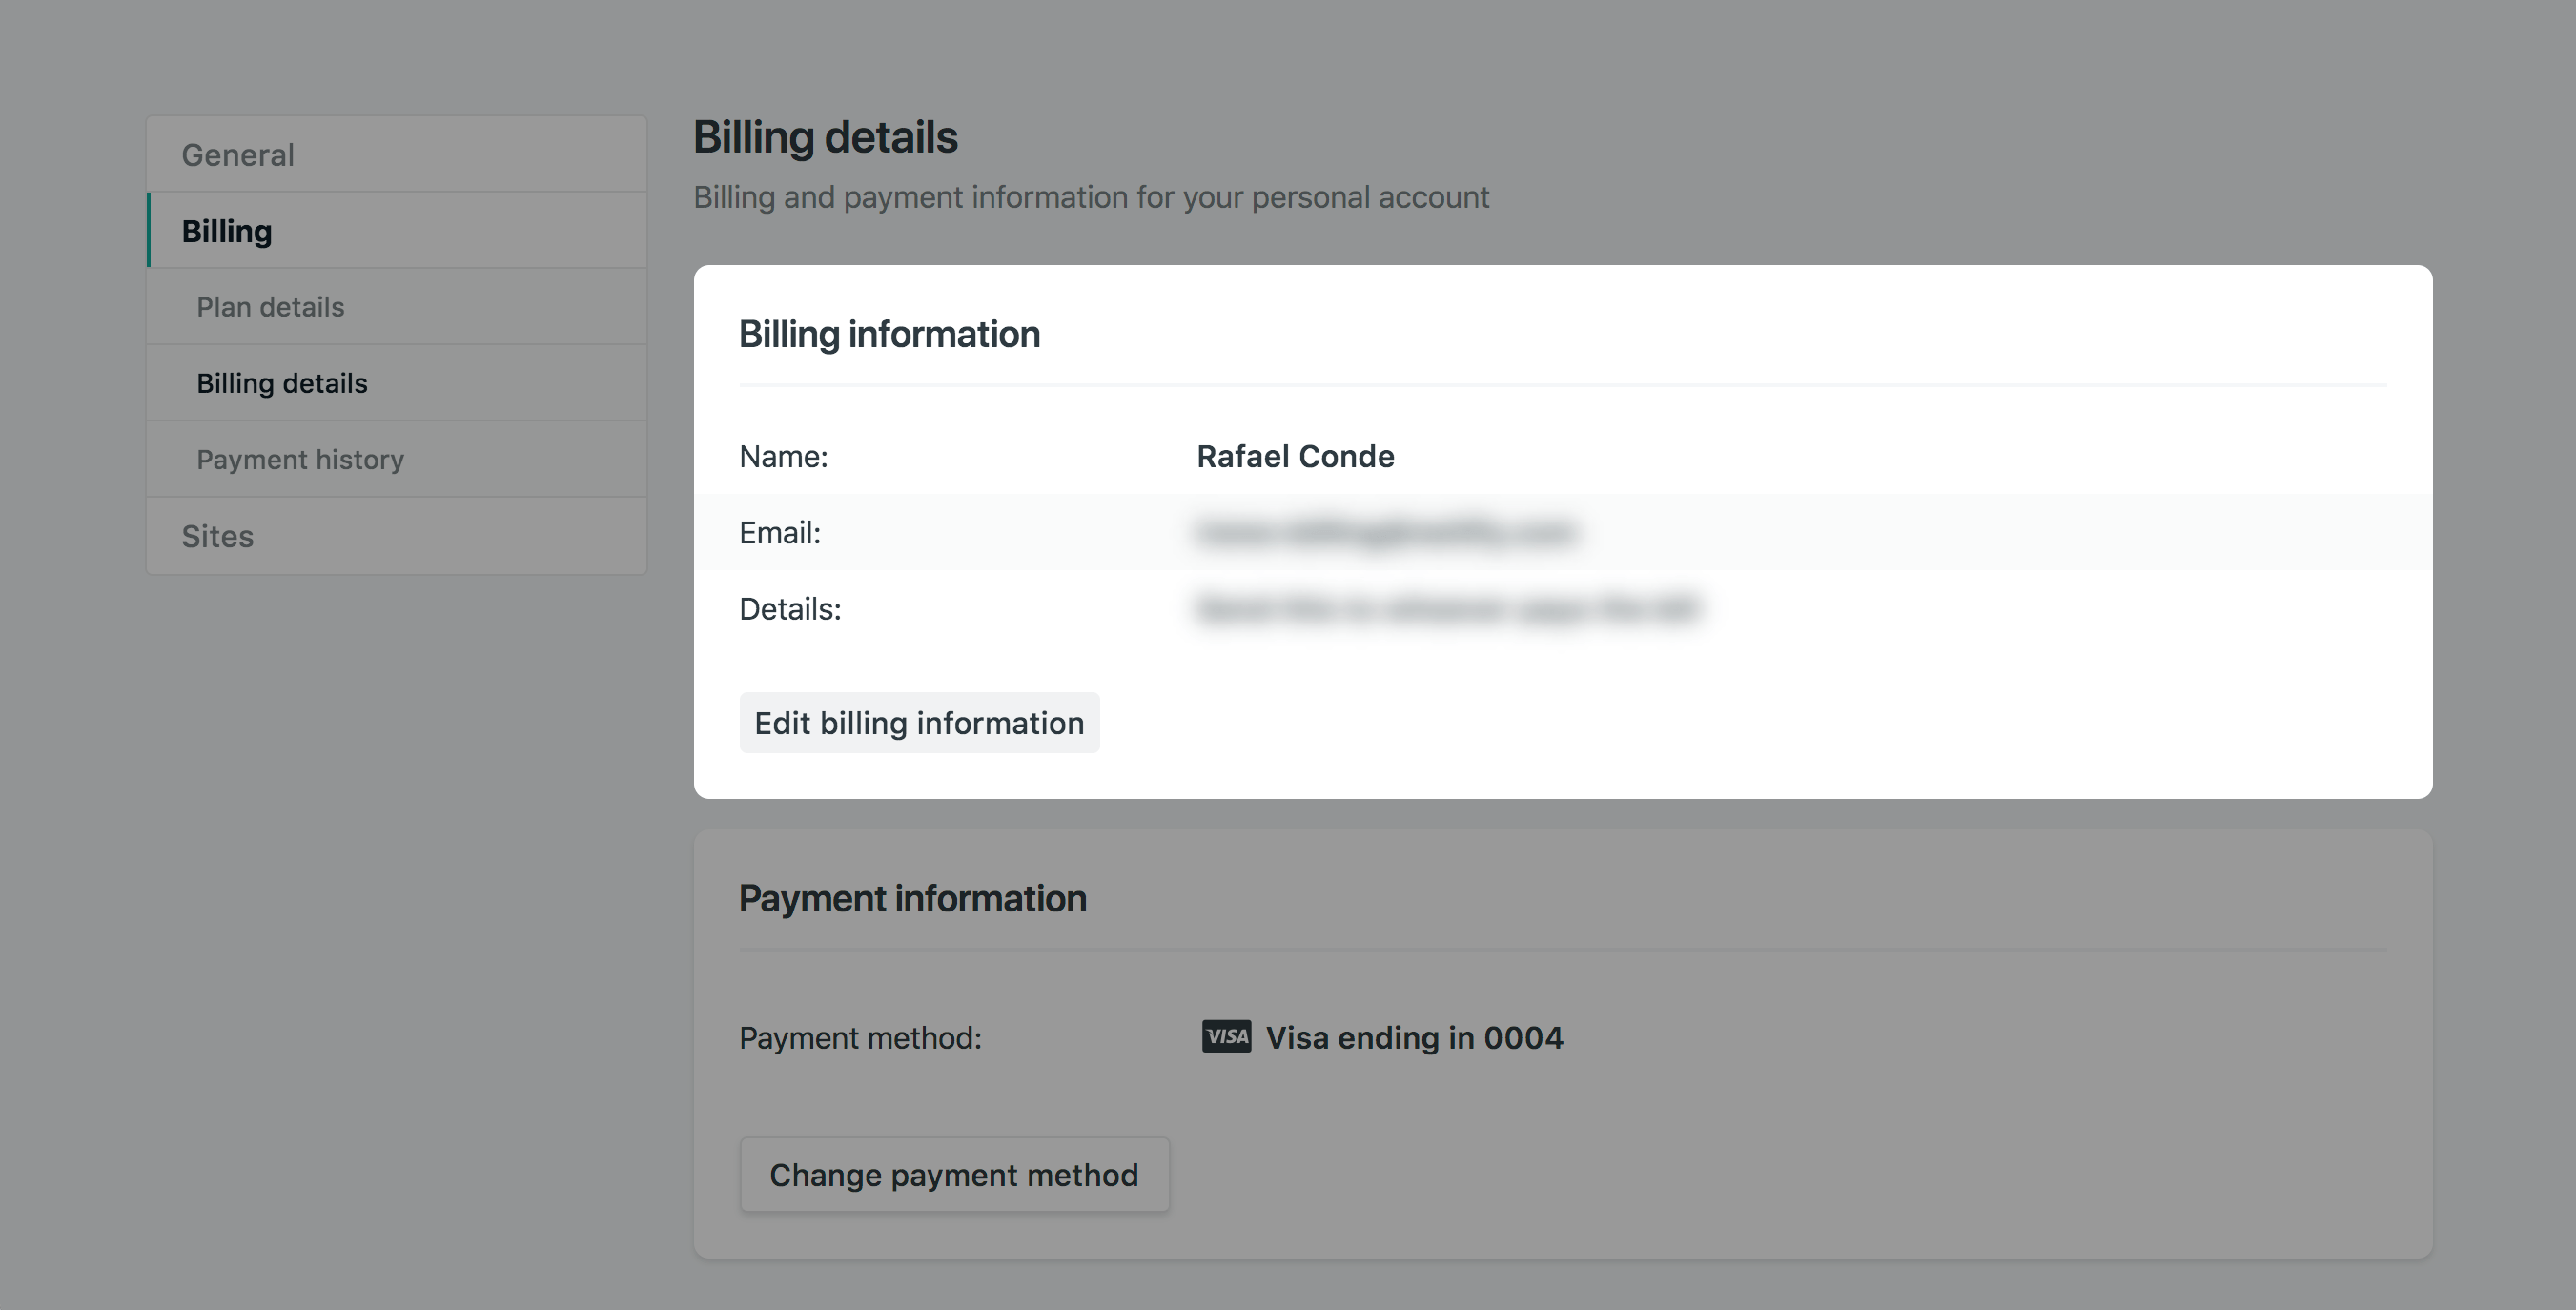Open the Sites sidebar item
This screenshot has width=2576, height=1310.
click(x=218, y=536)
